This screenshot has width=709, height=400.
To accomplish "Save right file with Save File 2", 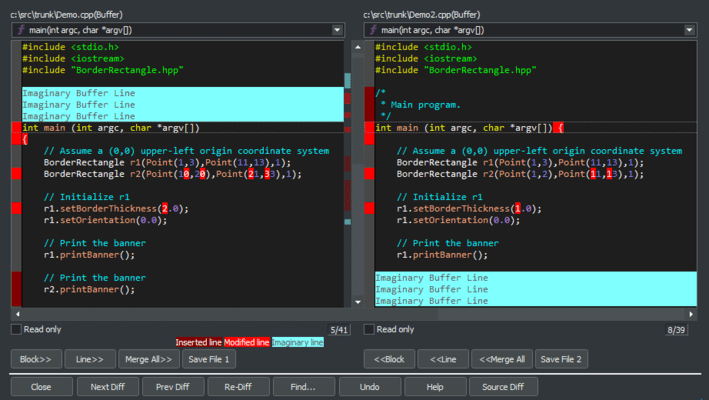I will pos(561,359).
